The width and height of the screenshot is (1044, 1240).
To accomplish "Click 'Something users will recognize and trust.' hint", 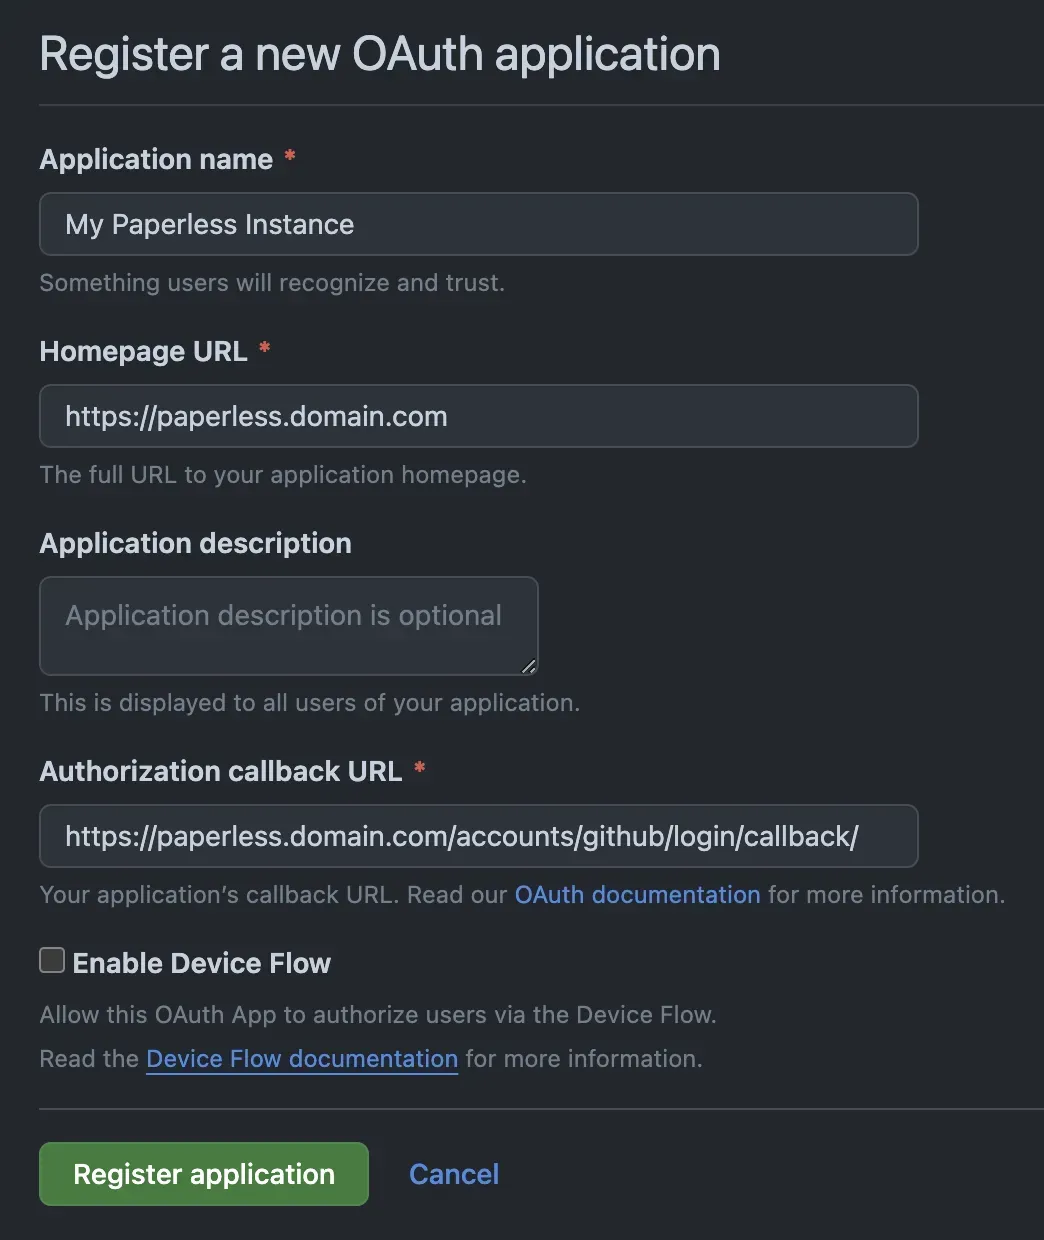I will (x=272, y=283).
